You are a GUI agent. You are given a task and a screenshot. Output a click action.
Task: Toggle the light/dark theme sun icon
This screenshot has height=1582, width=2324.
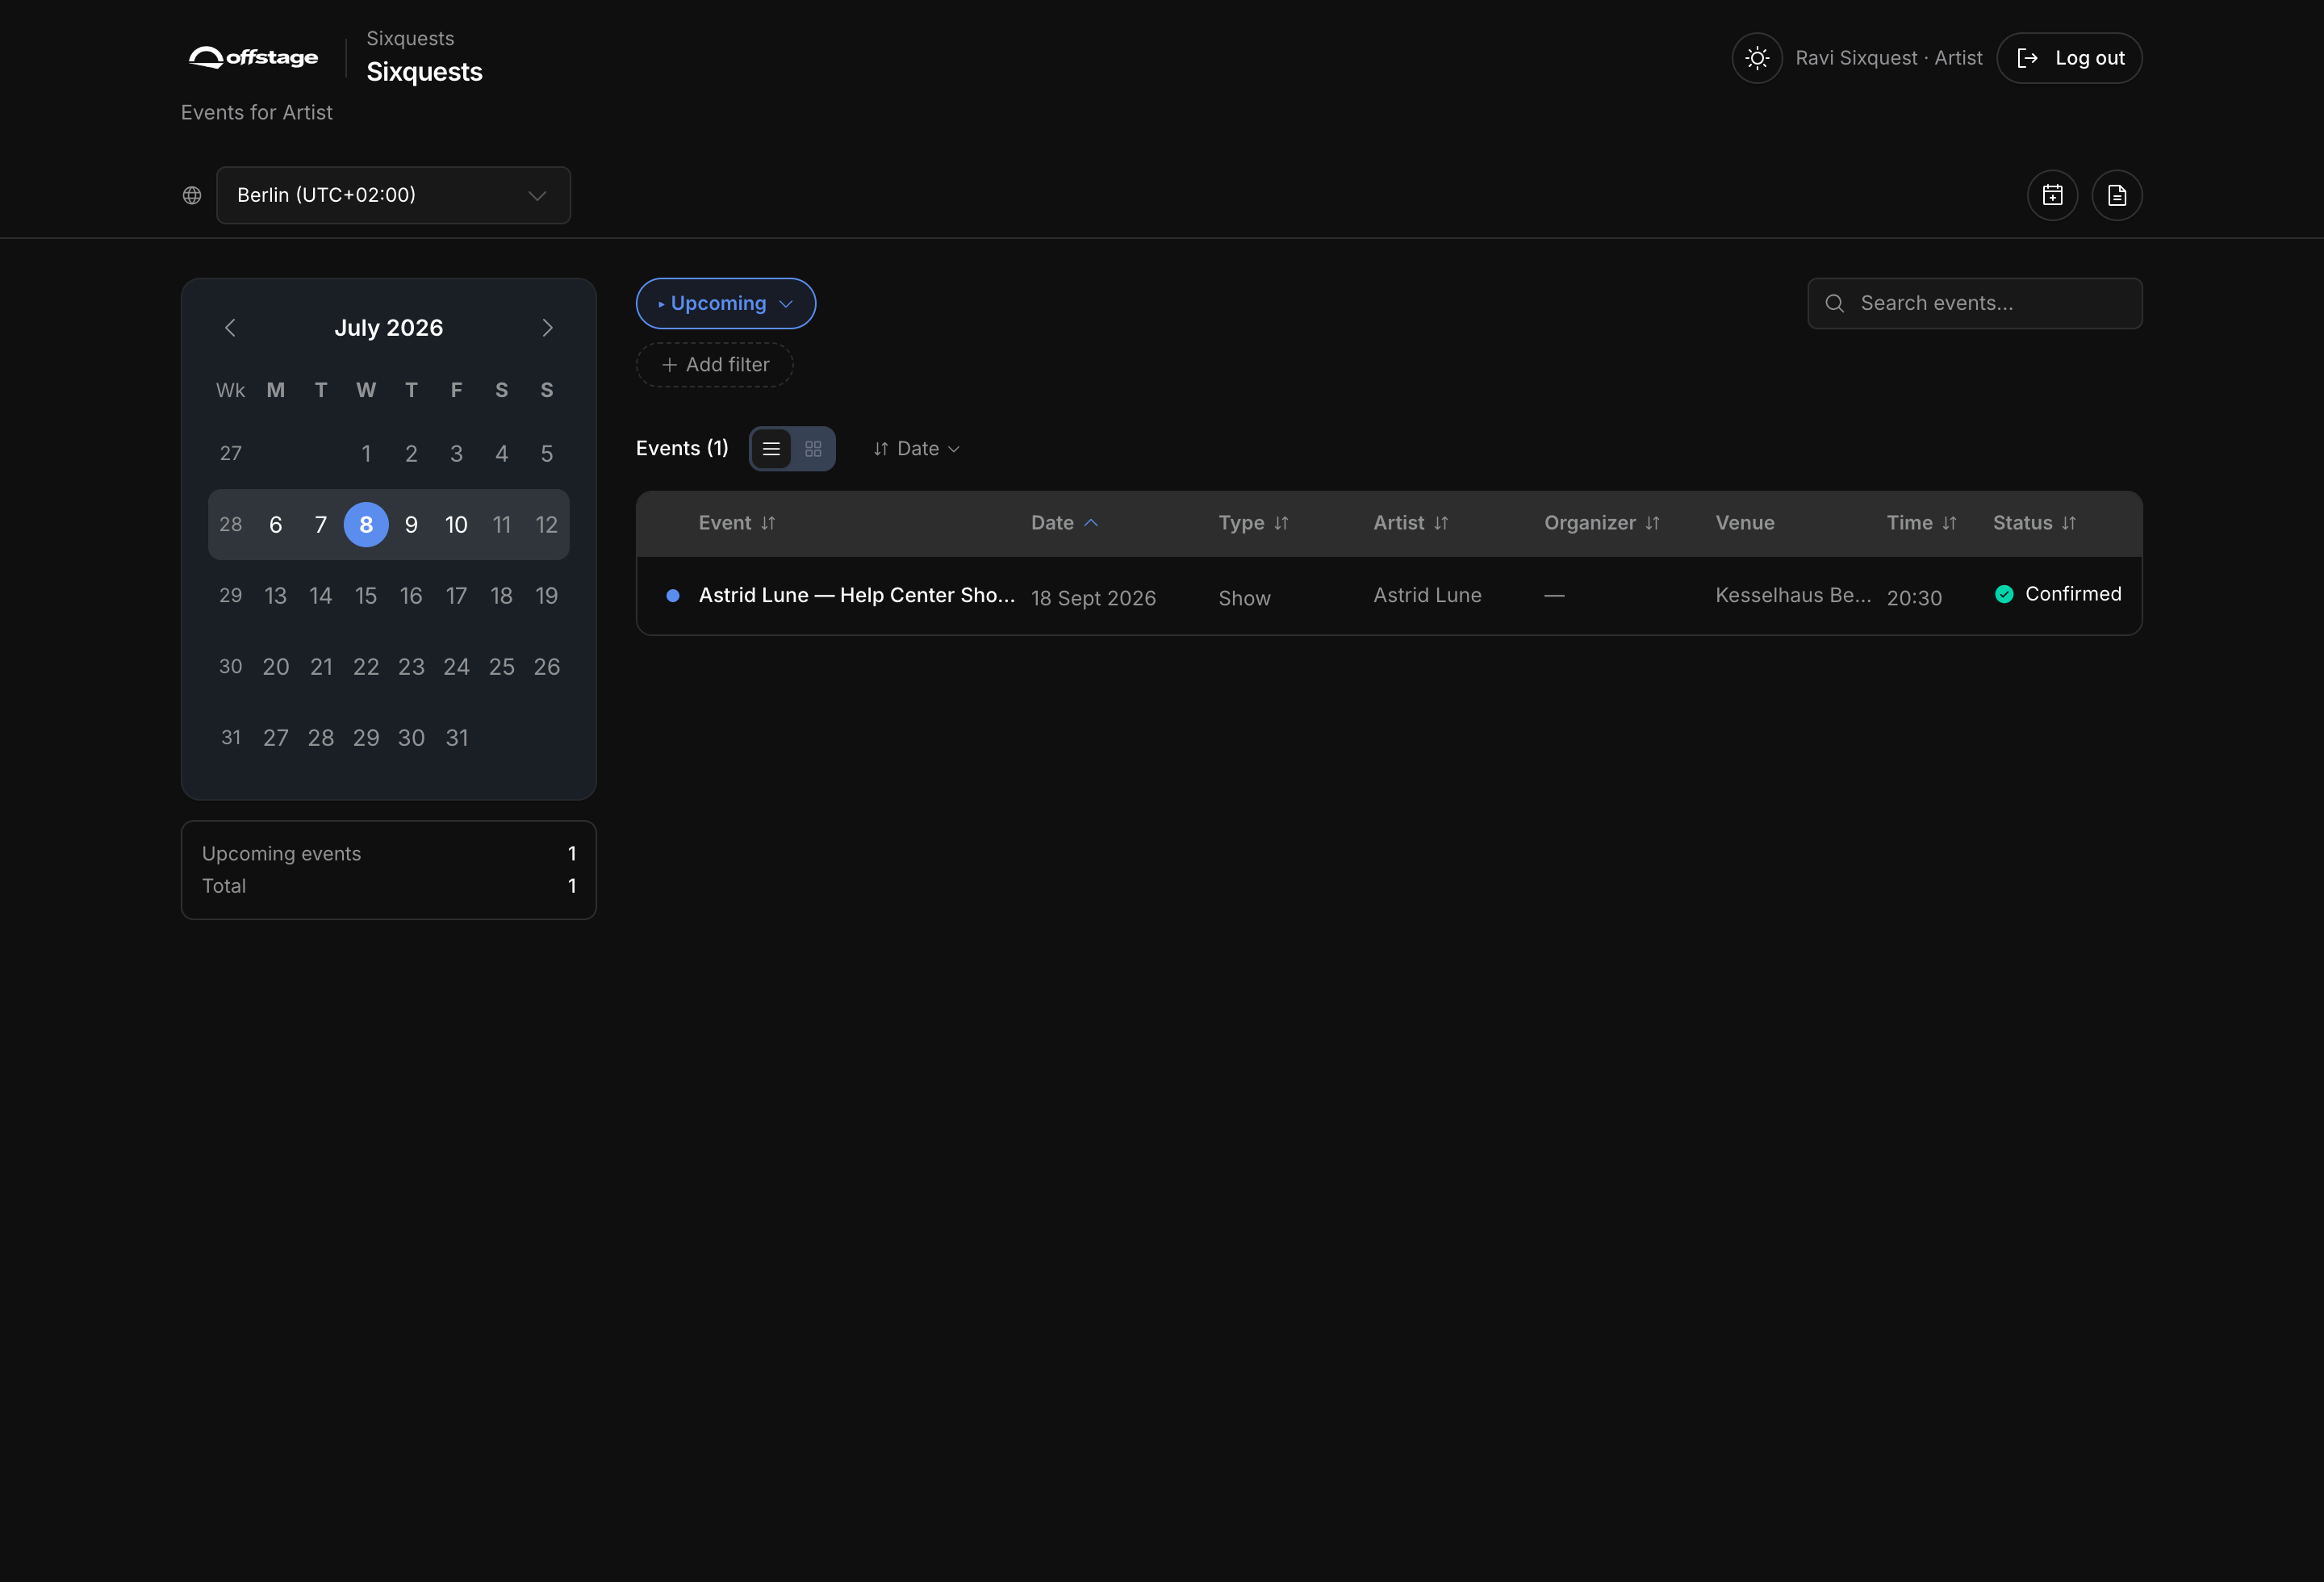[1757, 58]
